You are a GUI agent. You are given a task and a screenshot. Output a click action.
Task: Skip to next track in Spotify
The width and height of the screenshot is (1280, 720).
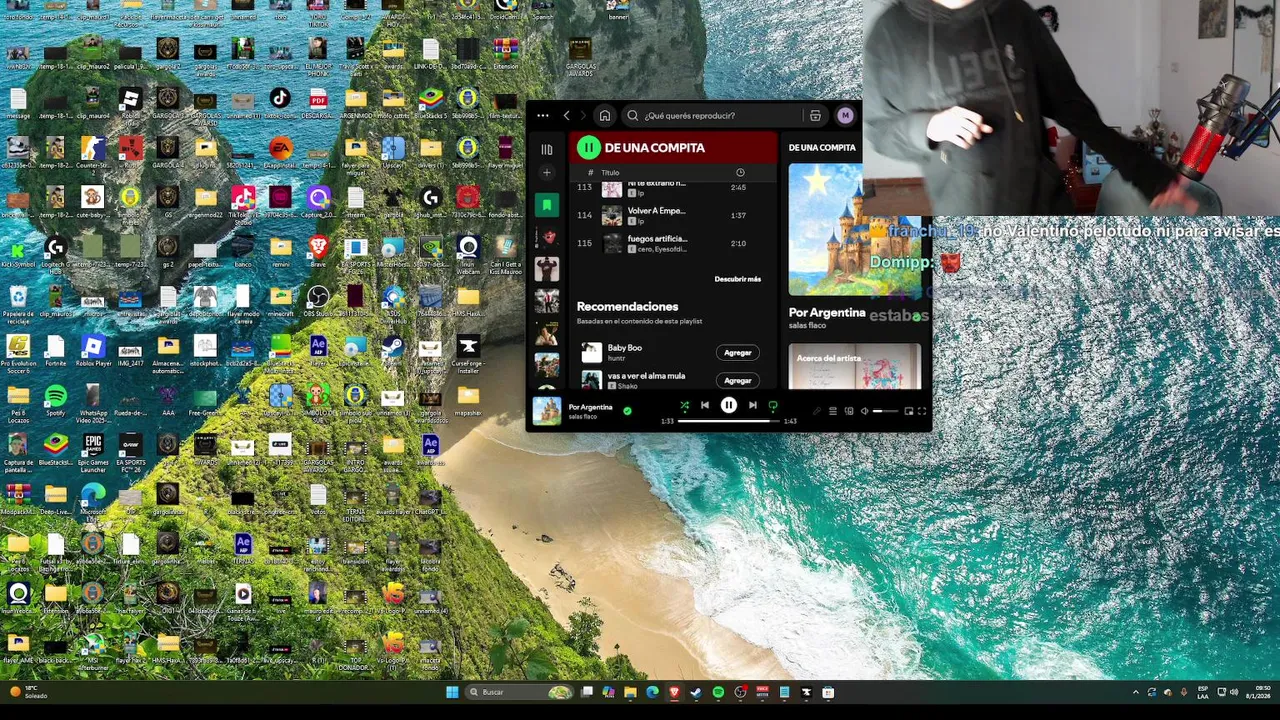[752, 405]
